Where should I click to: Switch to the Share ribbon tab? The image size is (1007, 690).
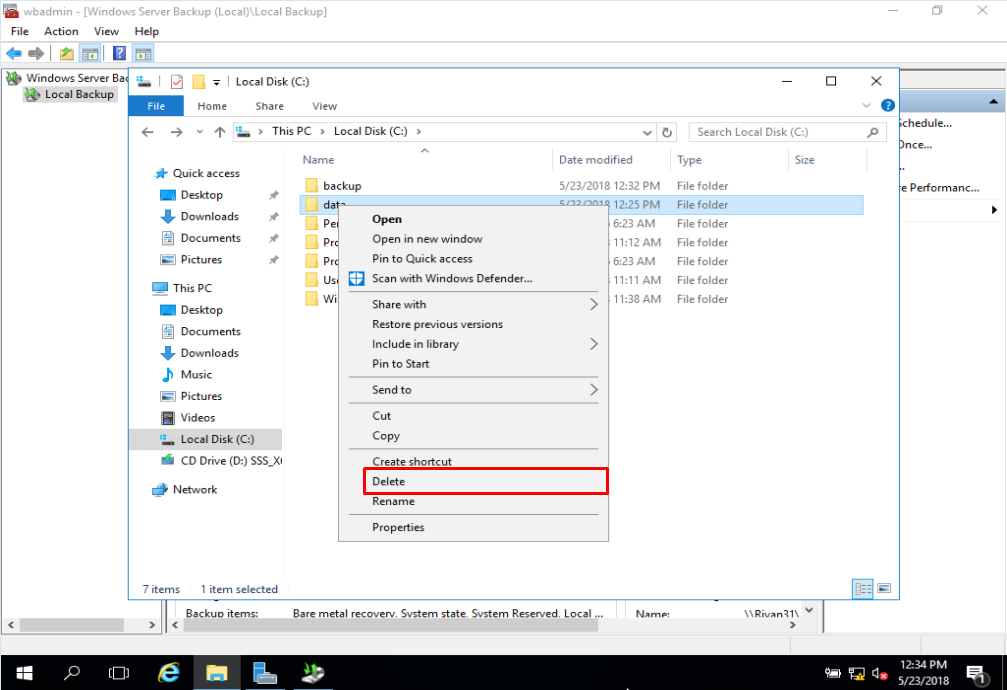click(269, 106)
